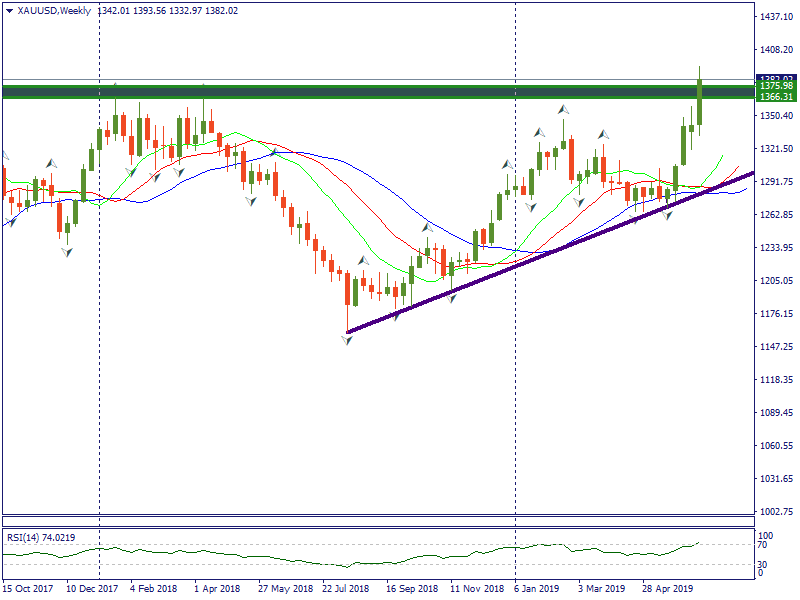Screen dimensions: 800x600
Task: Click the XAUUSD,Weekly chart title
Action: coord(54,11)
